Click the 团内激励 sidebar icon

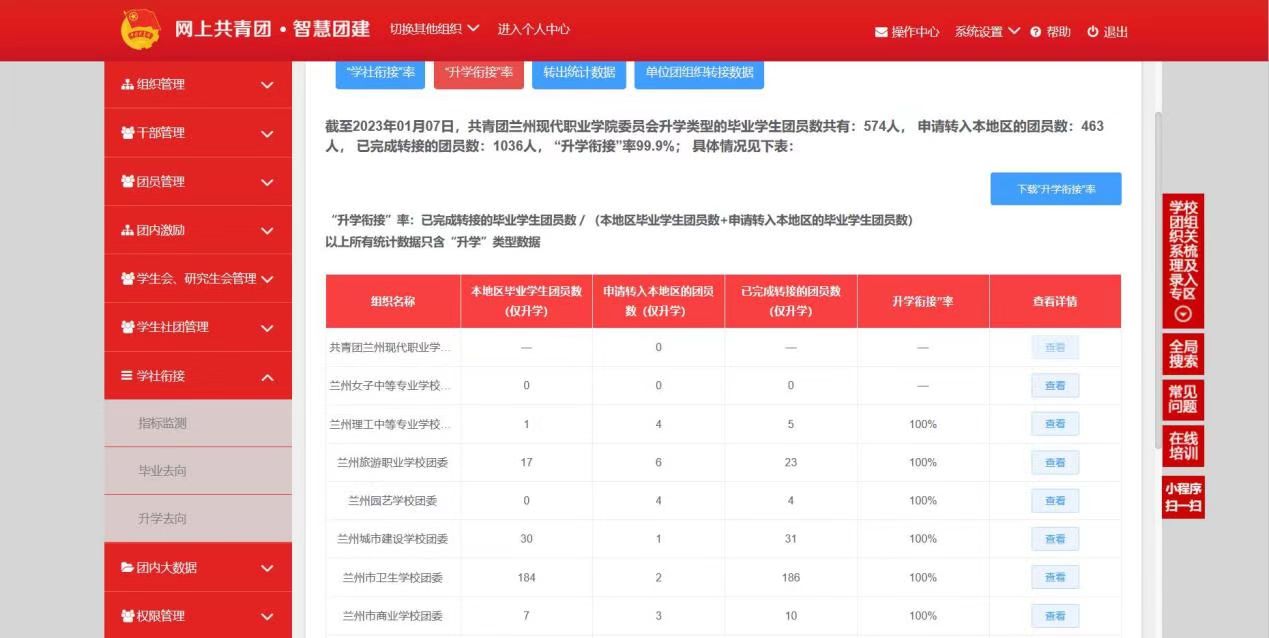pyautogui.click(x=127, y=231)
